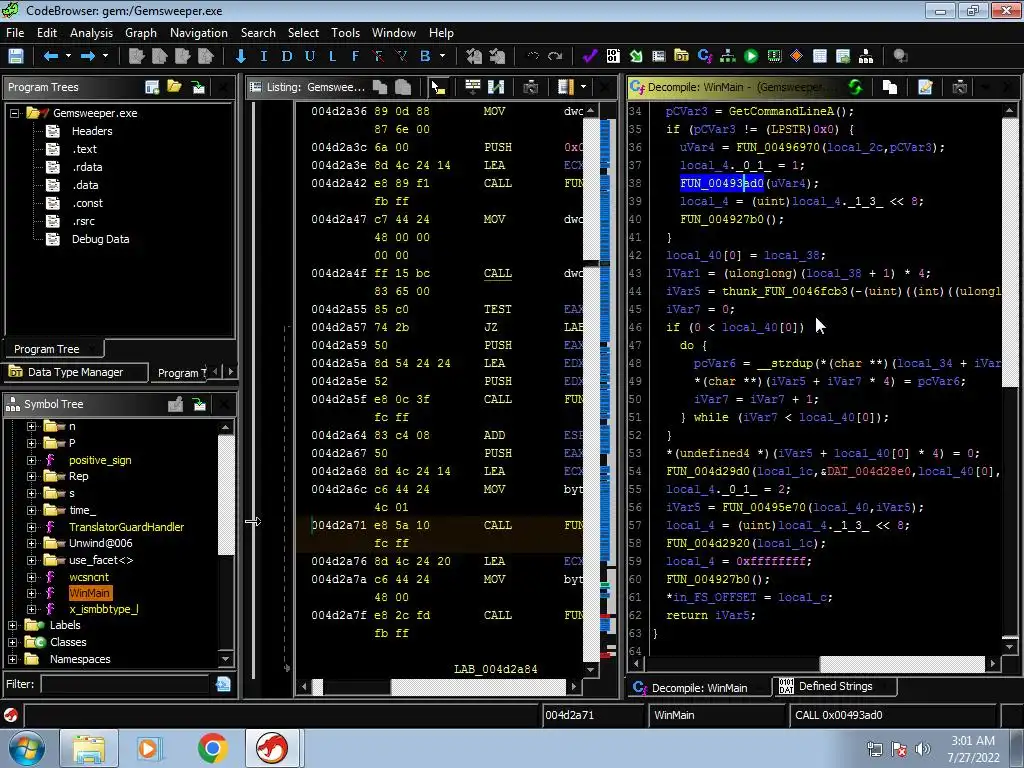Go back with the blue left arrow
The image size is (1024, 768).
50,56
